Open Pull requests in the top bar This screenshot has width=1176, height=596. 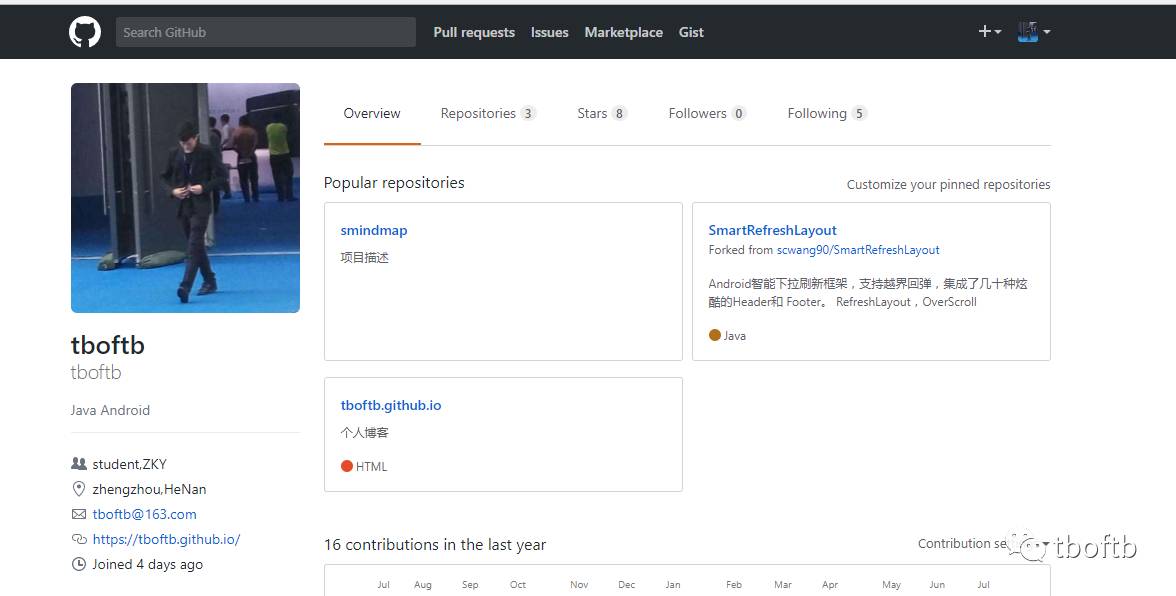tap(474, 32)
